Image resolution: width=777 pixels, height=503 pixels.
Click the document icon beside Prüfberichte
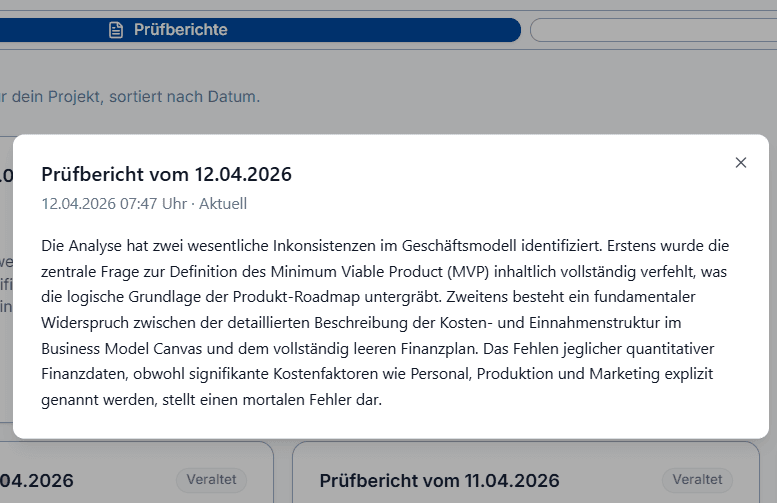click(116, 30)
